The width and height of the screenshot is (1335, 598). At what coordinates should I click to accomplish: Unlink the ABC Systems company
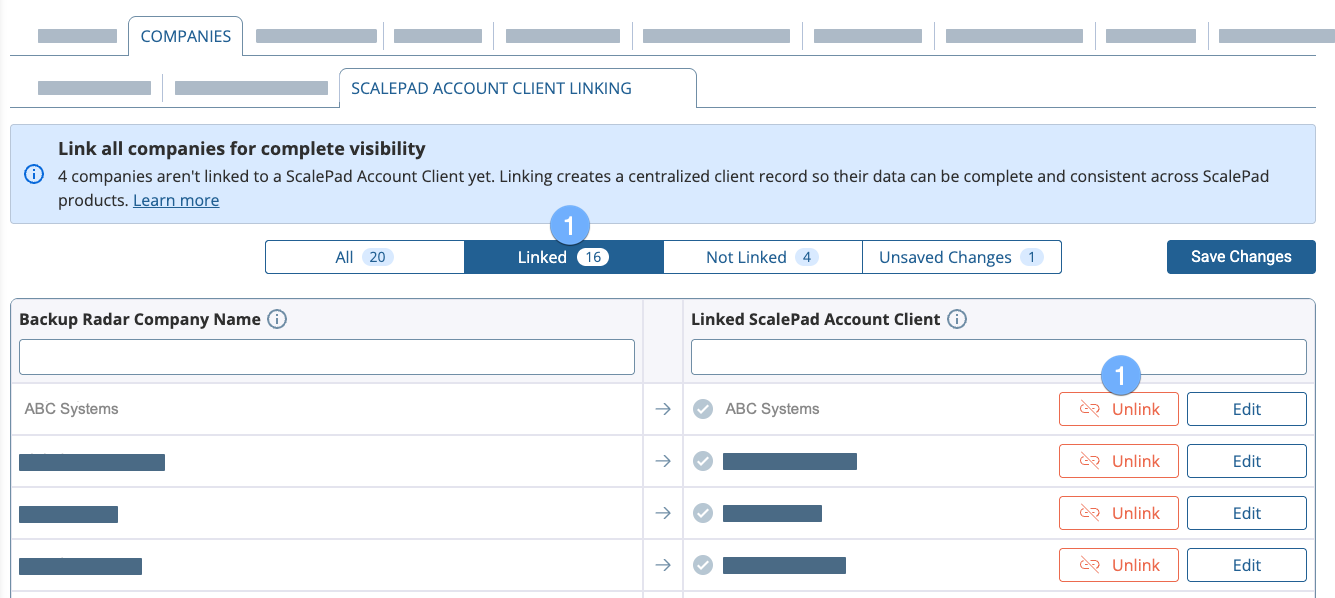tap(1118, 409)
